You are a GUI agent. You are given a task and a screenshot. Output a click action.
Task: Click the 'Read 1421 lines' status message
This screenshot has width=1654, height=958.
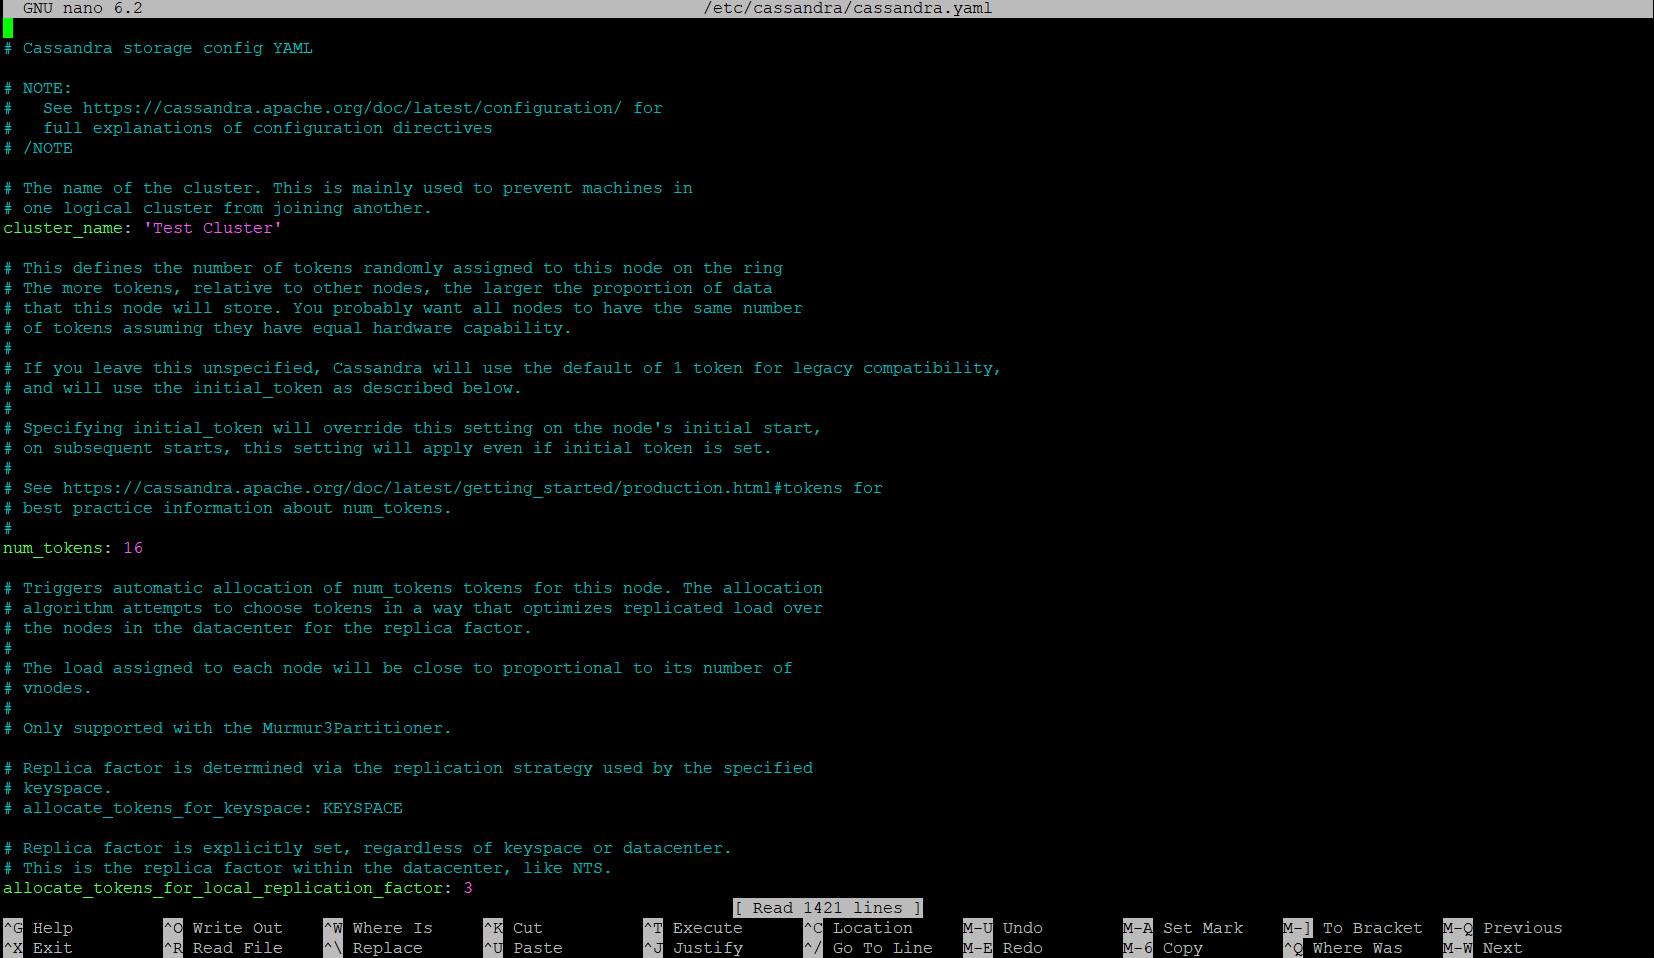tap(828, 908)
